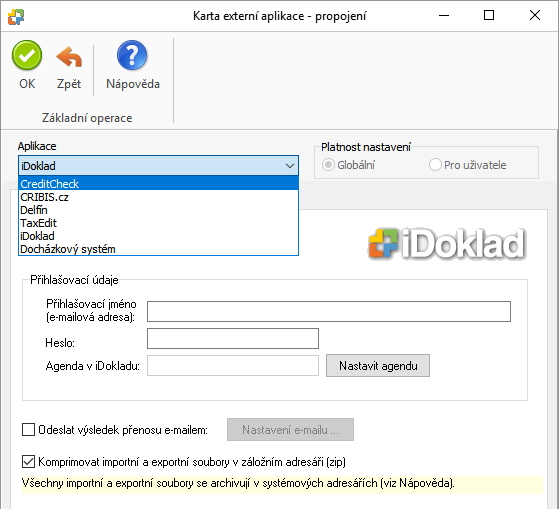The height and width of the screenshot is (509, 559).
Task: Select TaxEdit in the dropdown list
Action: [x=158, y=223]
